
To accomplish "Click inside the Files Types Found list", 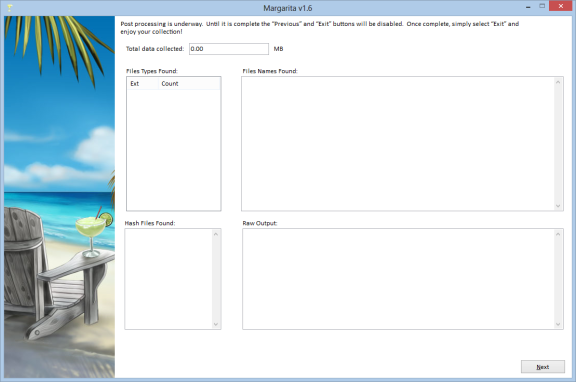I will point(174,150).
